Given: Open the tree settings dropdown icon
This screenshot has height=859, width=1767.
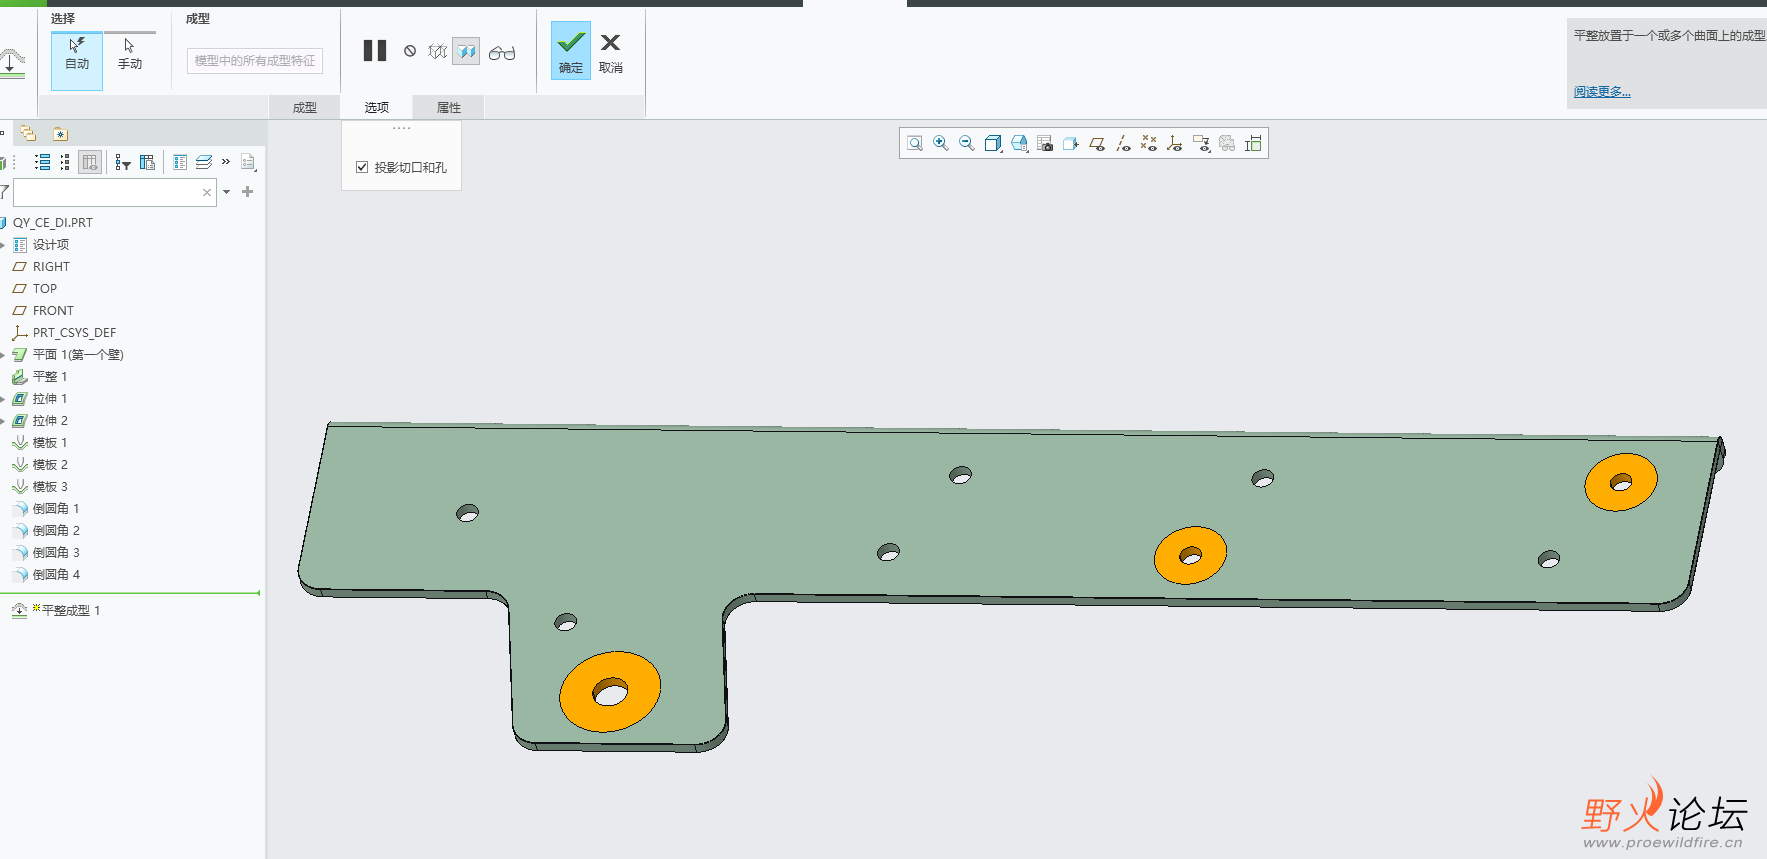Looking at the screenshot, I should pyautogui.click(x=249, y=162).
